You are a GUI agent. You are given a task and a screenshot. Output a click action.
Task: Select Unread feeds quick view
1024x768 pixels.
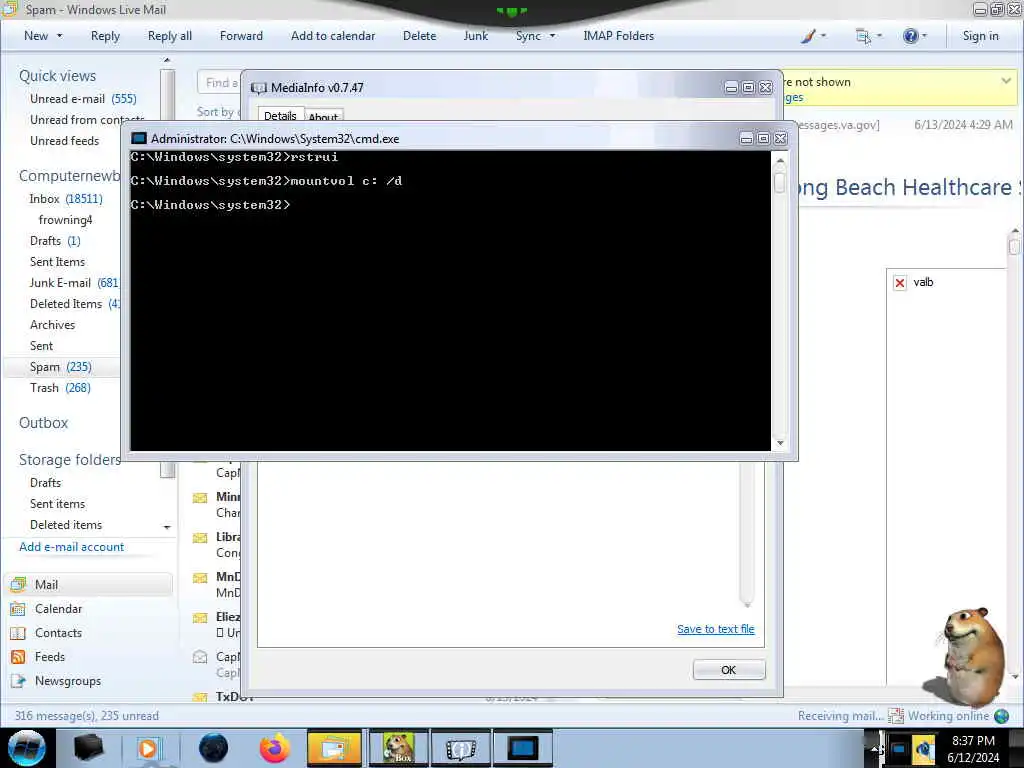pyautogui.click(x=65, y=140)
